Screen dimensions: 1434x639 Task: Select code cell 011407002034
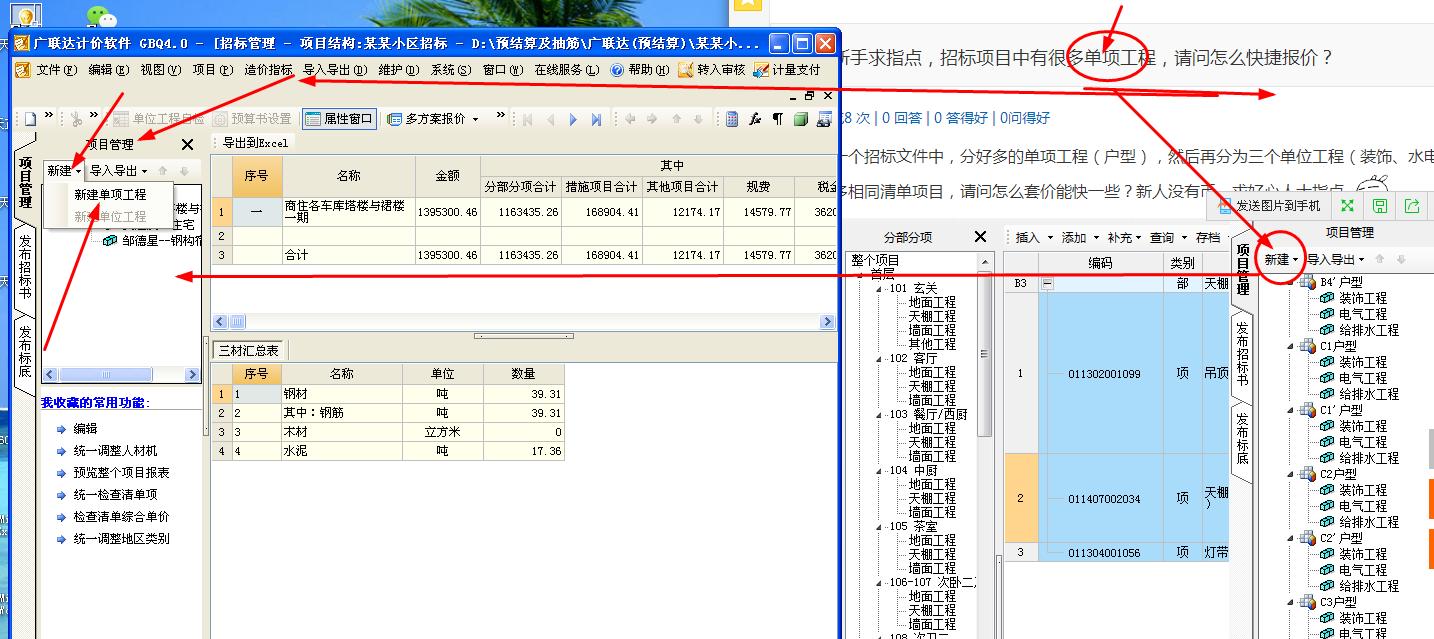[1103, 498]
